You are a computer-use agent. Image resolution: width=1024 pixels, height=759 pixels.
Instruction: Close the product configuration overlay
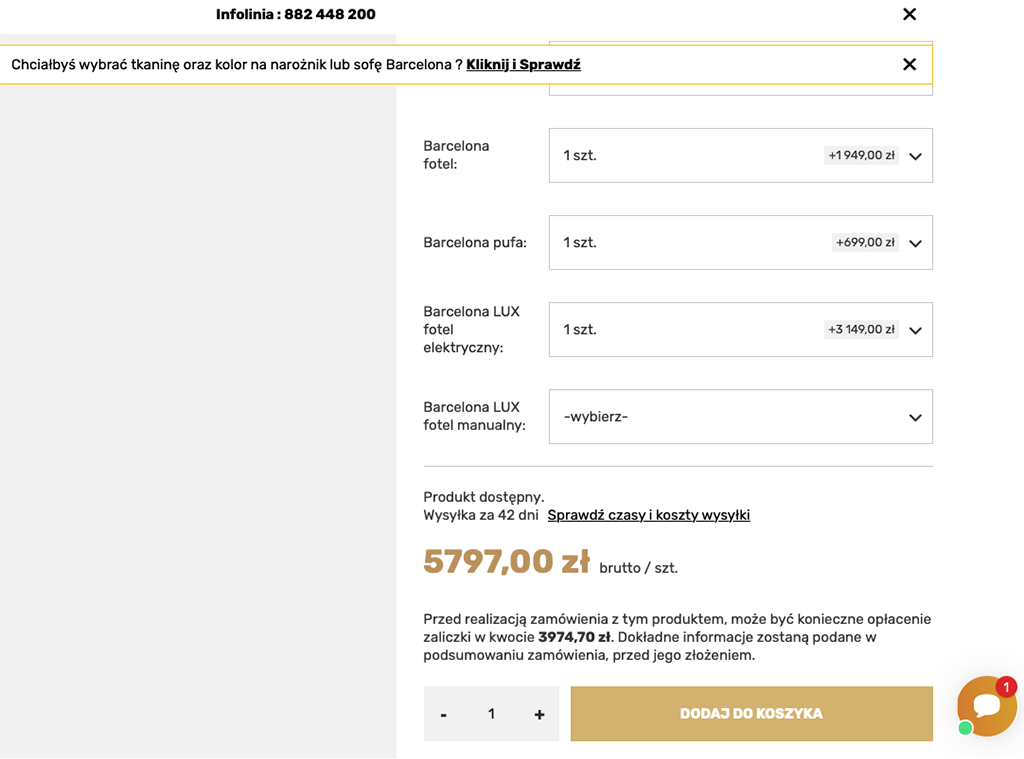[909, 14]
